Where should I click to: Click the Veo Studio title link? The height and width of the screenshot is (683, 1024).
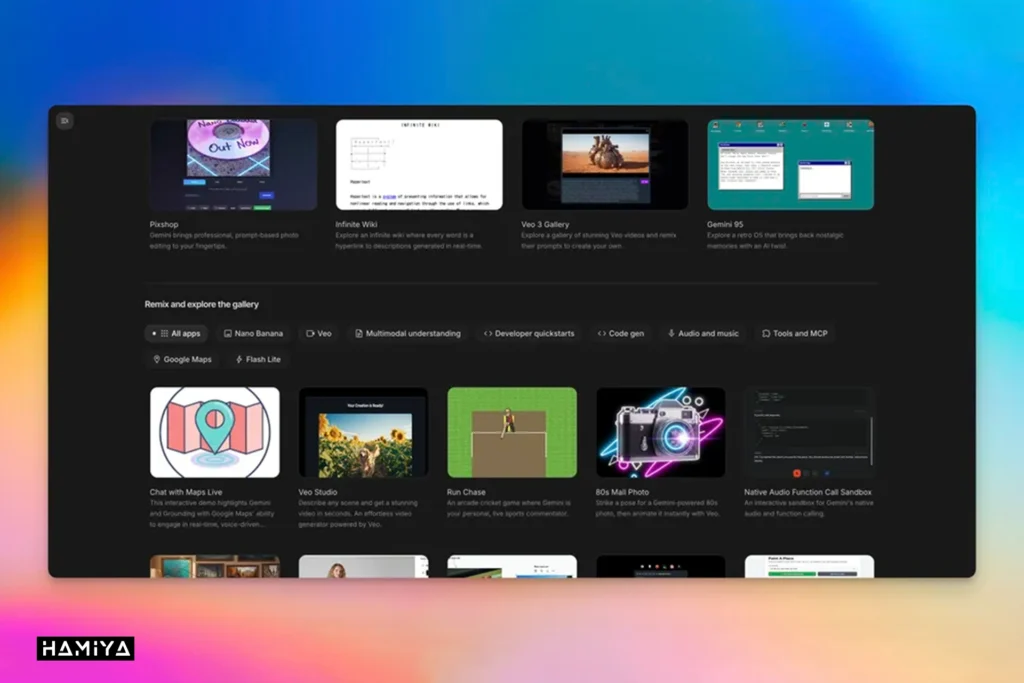(318, 492)
